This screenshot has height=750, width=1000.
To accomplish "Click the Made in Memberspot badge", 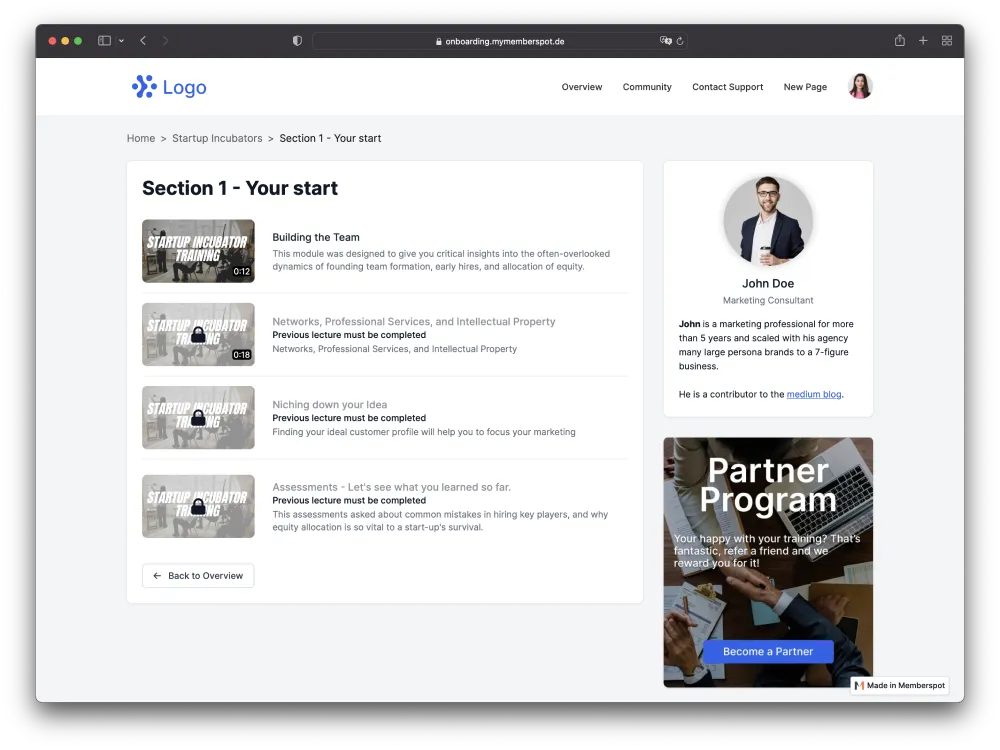I will tap(899, 686).
